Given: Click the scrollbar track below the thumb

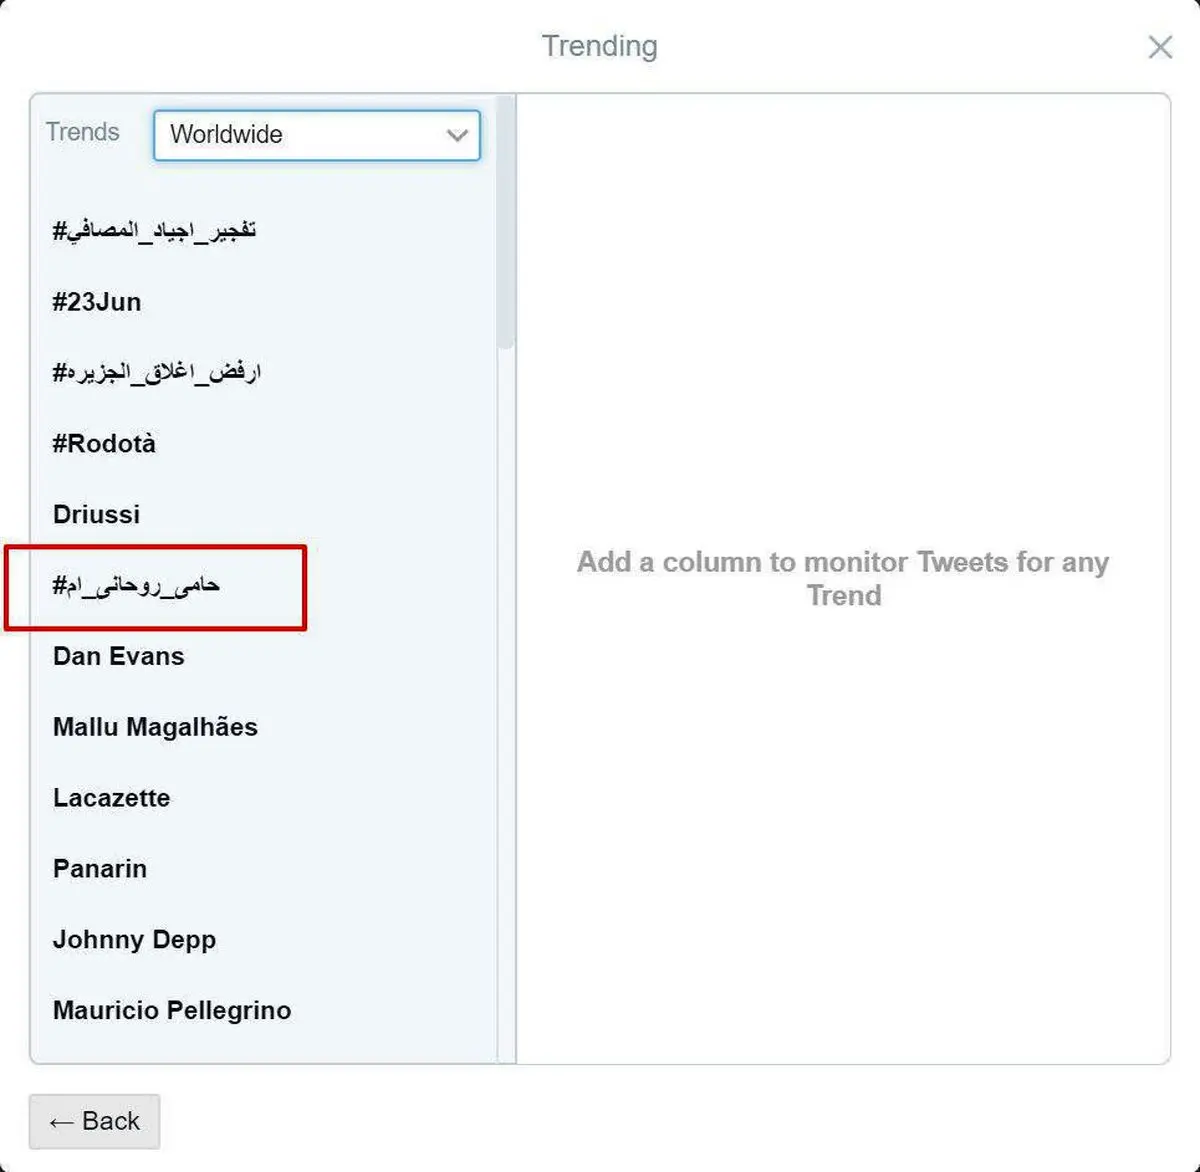Looking at the screenshot, I should click(506, 700).
